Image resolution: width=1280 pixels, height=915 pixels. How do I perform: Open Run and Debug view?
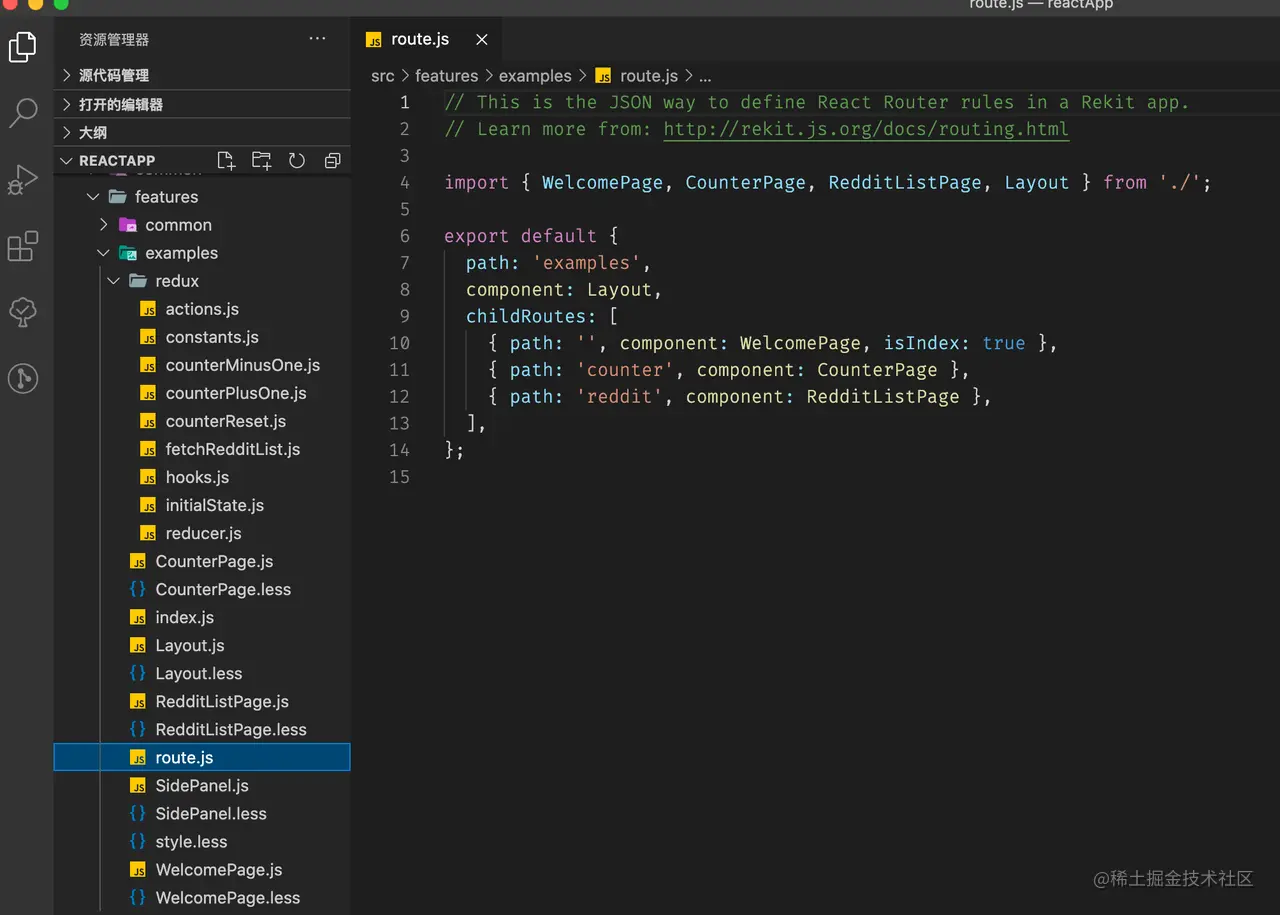click(x=23, y=179)
